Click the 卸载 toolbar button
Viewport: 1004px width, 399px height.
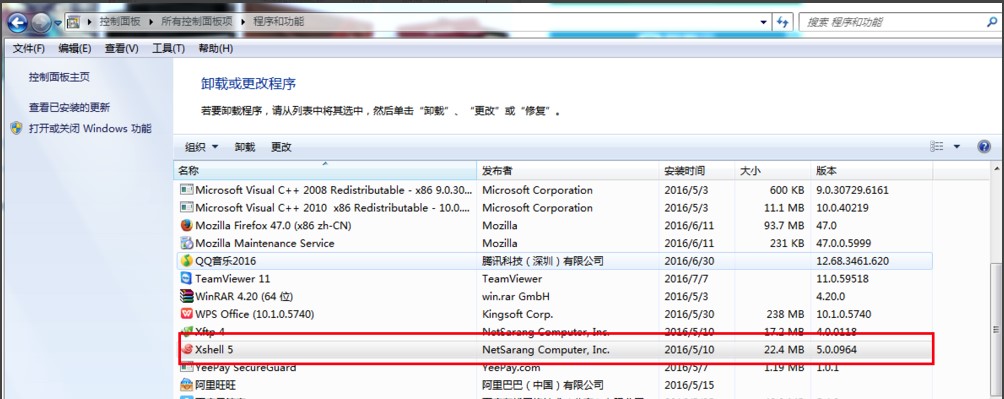pyautogui.click(x=245, y=147)
